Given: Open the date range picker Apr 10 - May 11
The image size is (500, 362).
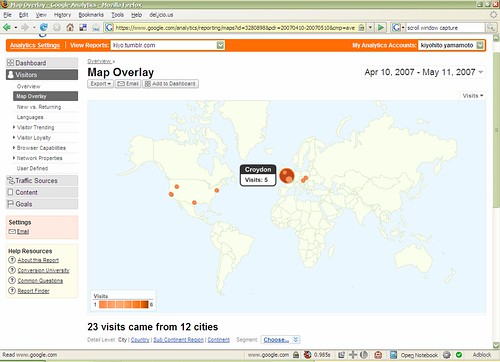Looking at the screenshot, I should pyautogui.click(x=423, y=72).
